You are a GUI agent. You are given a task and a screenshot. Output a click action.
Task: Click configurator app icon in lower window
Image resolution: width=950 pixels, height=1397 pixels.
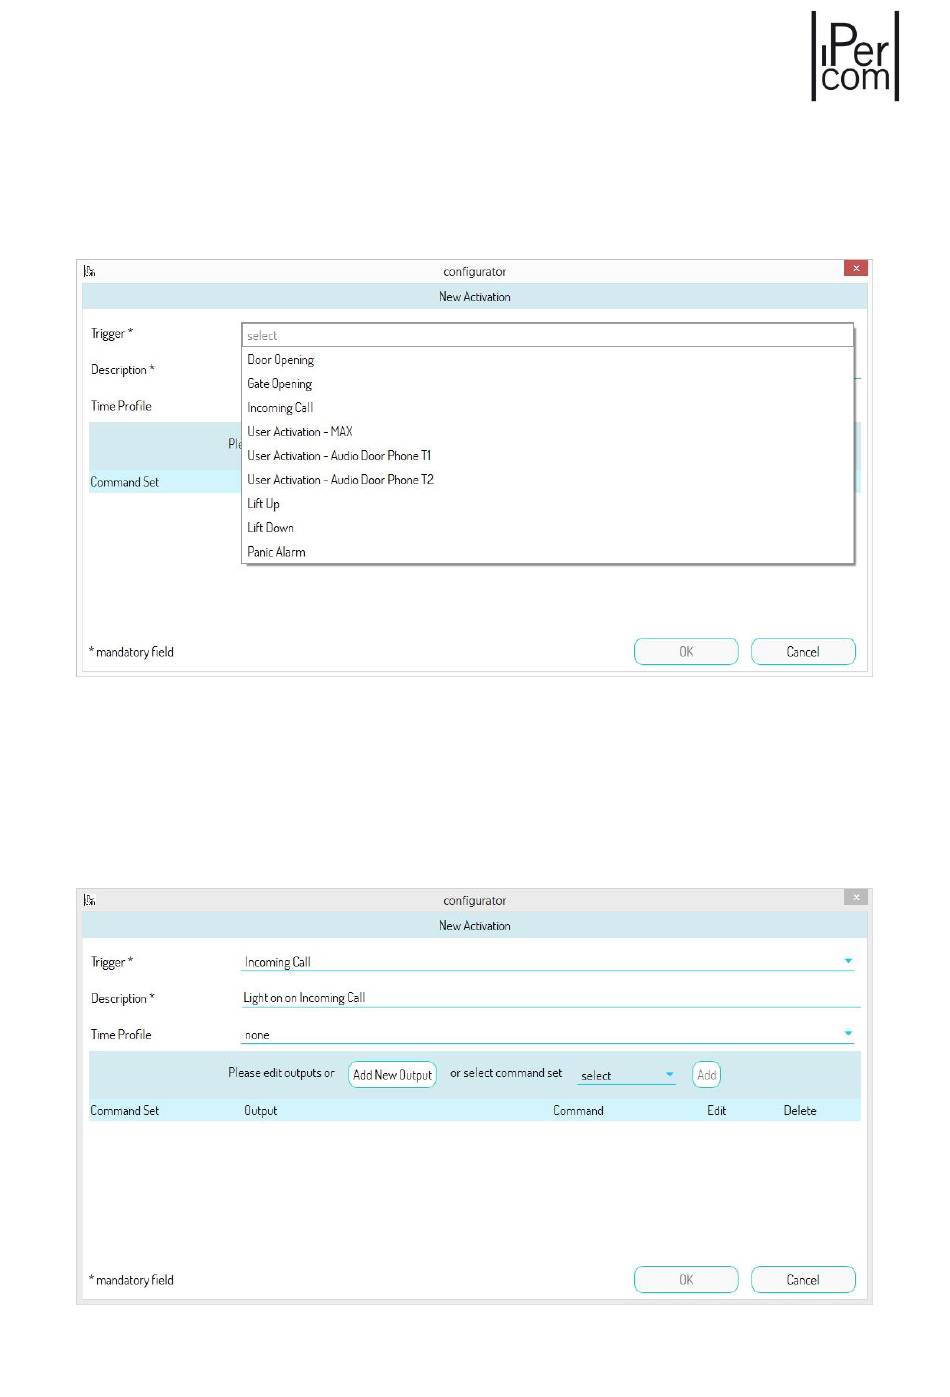[x=90, y=900]
